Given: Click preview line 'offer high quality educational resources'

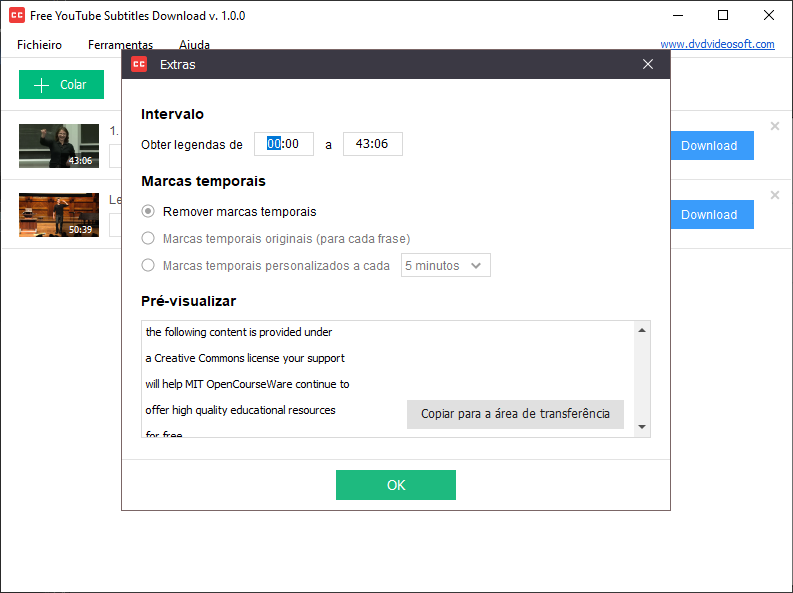Looking at the screenshot, I should [x=240, y=410].
